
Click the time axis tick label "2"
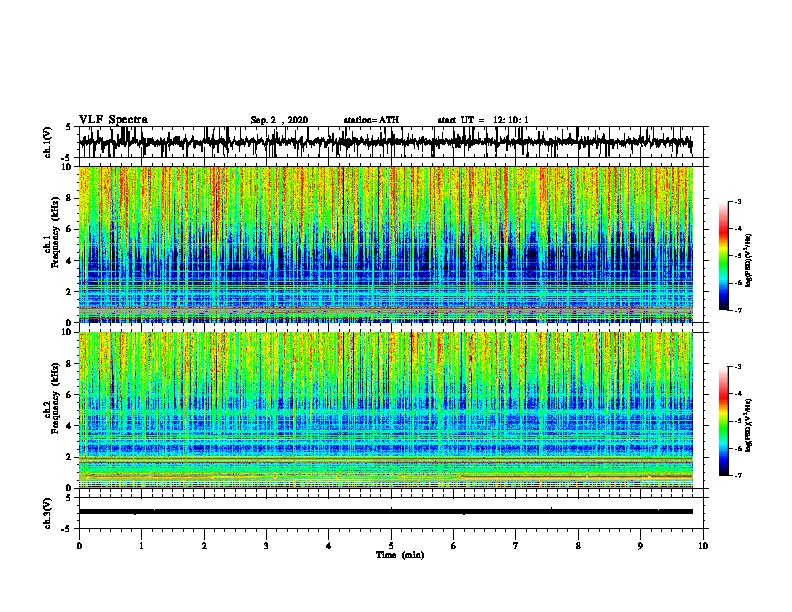click(204, 546)
